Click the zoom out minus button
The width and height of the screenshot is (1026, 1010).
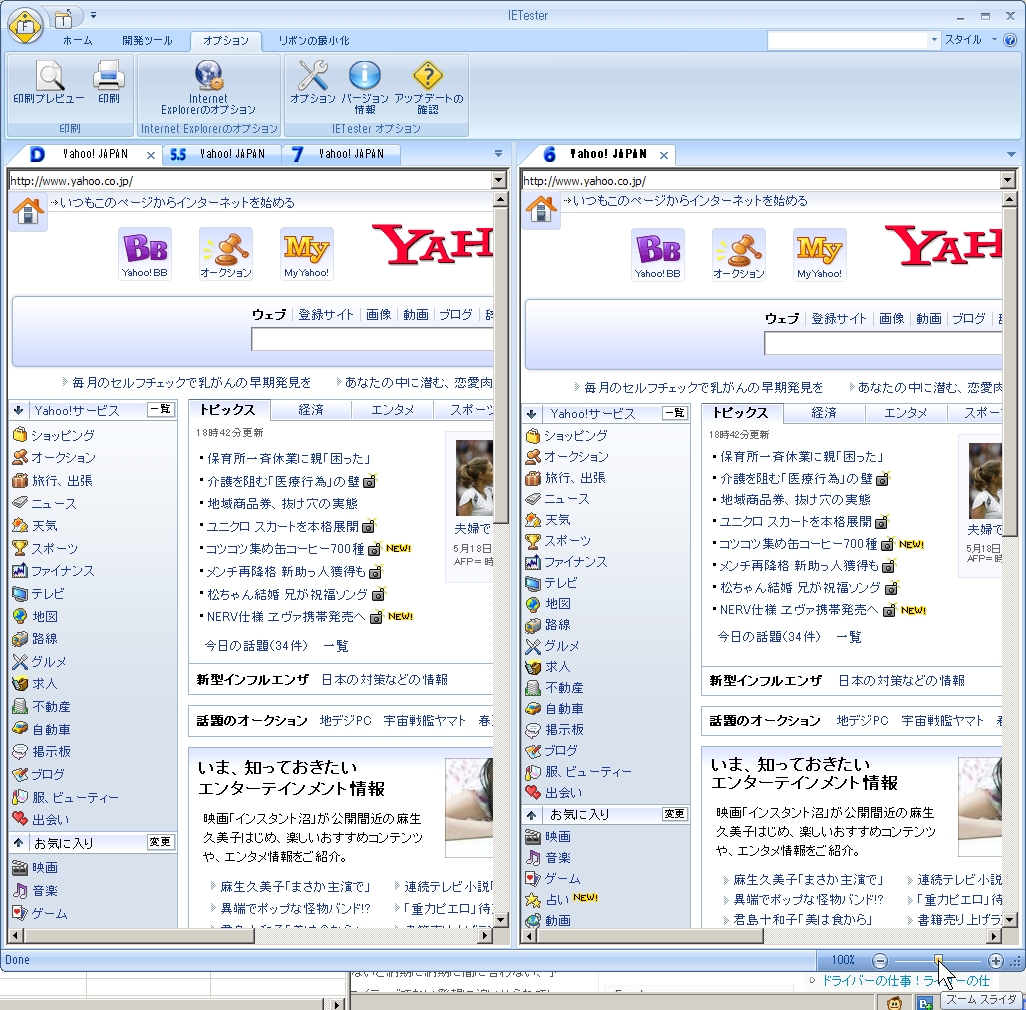[880, 960]
